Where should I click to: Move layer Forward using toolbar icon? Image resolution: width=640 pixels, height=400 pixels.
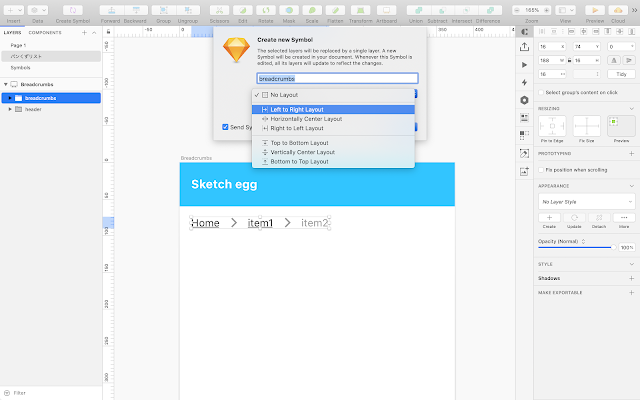tap(111, 10)
